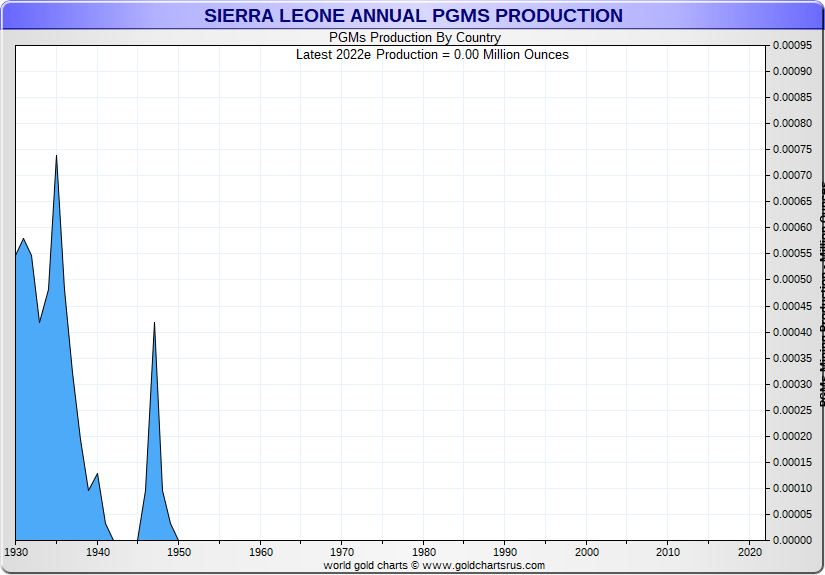
Task: Click the tip of the late-1940s production spike
Action: (154, 323)
